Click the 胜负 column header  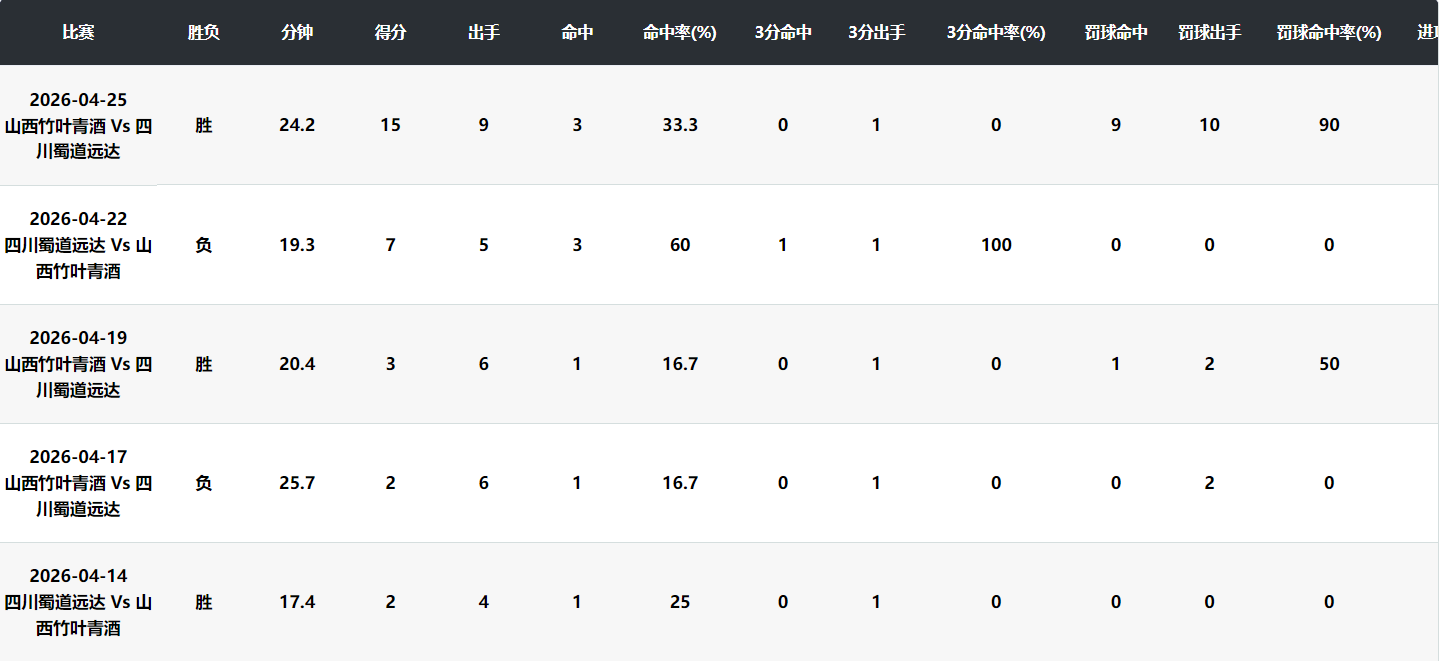[x=203, y=33]
